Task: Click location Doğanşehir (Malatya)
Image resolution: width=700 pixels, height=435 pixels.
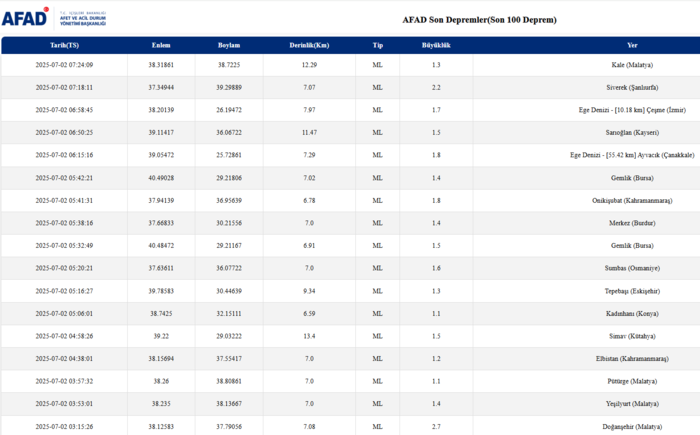Action: pyautogui.click(x=632, y=427)
